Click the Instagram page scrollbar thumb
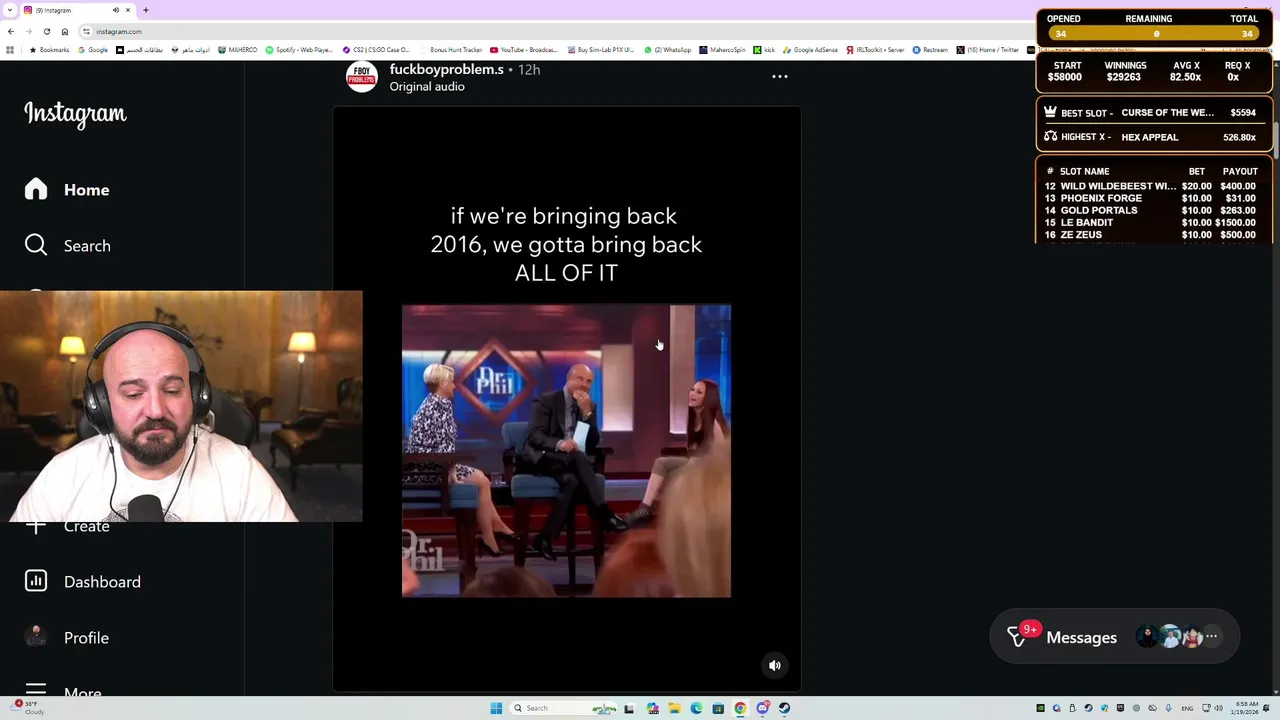 (x=1276, y=139)
